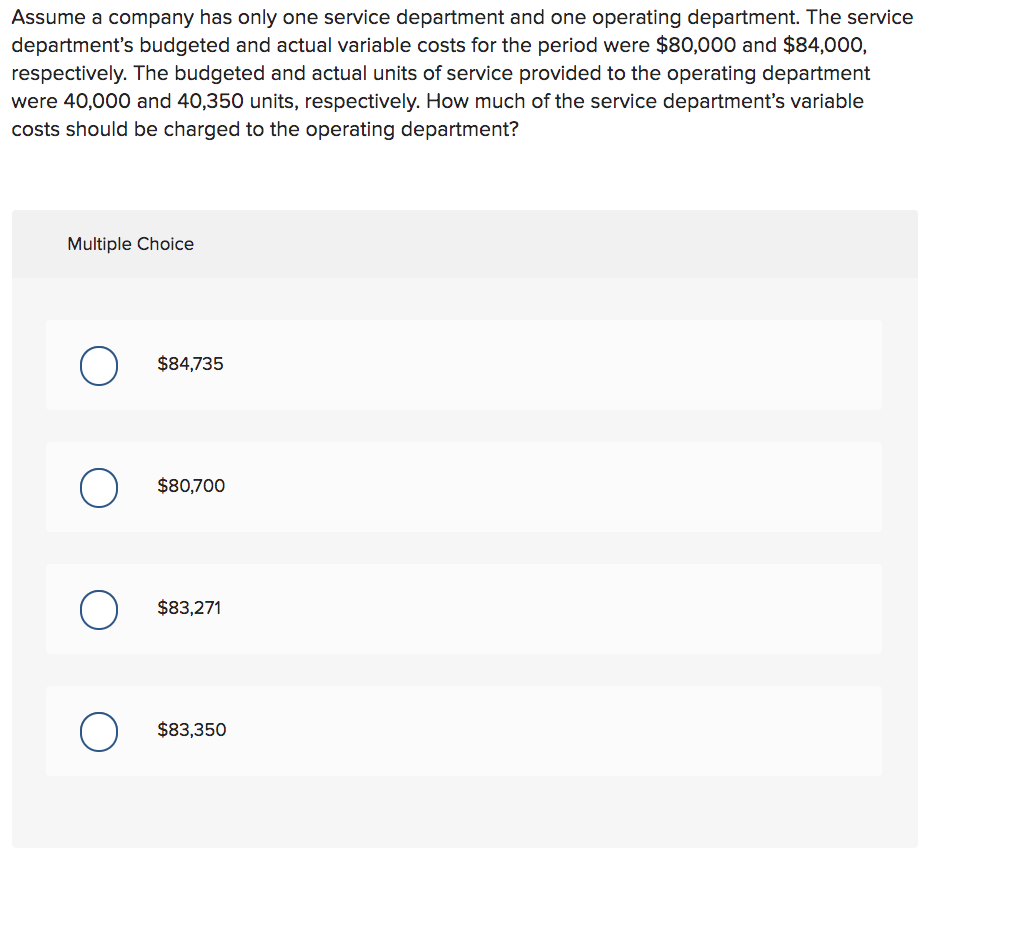
Task: Click the third answer option row
Action: [x=463, y=609]
